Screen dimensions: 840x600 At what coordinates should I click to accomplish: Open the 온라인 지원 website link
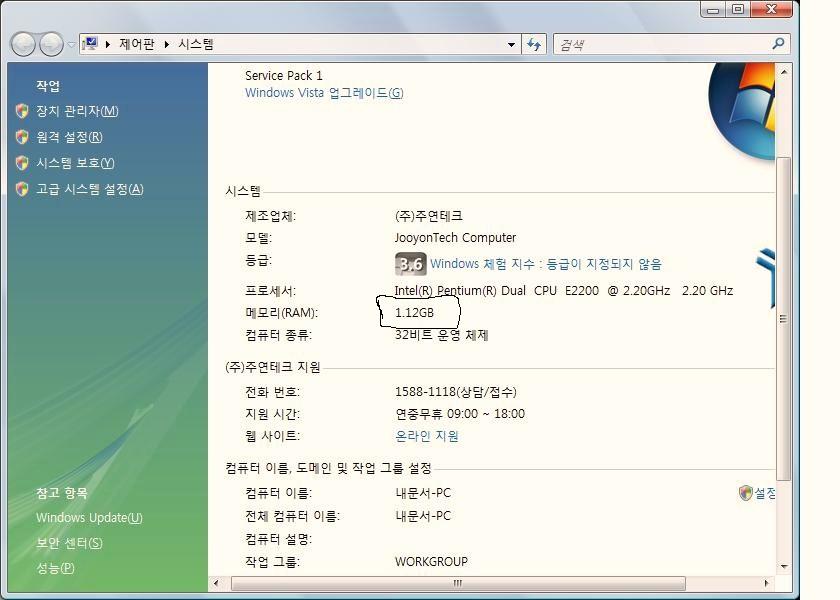click(x=427, y=436)
